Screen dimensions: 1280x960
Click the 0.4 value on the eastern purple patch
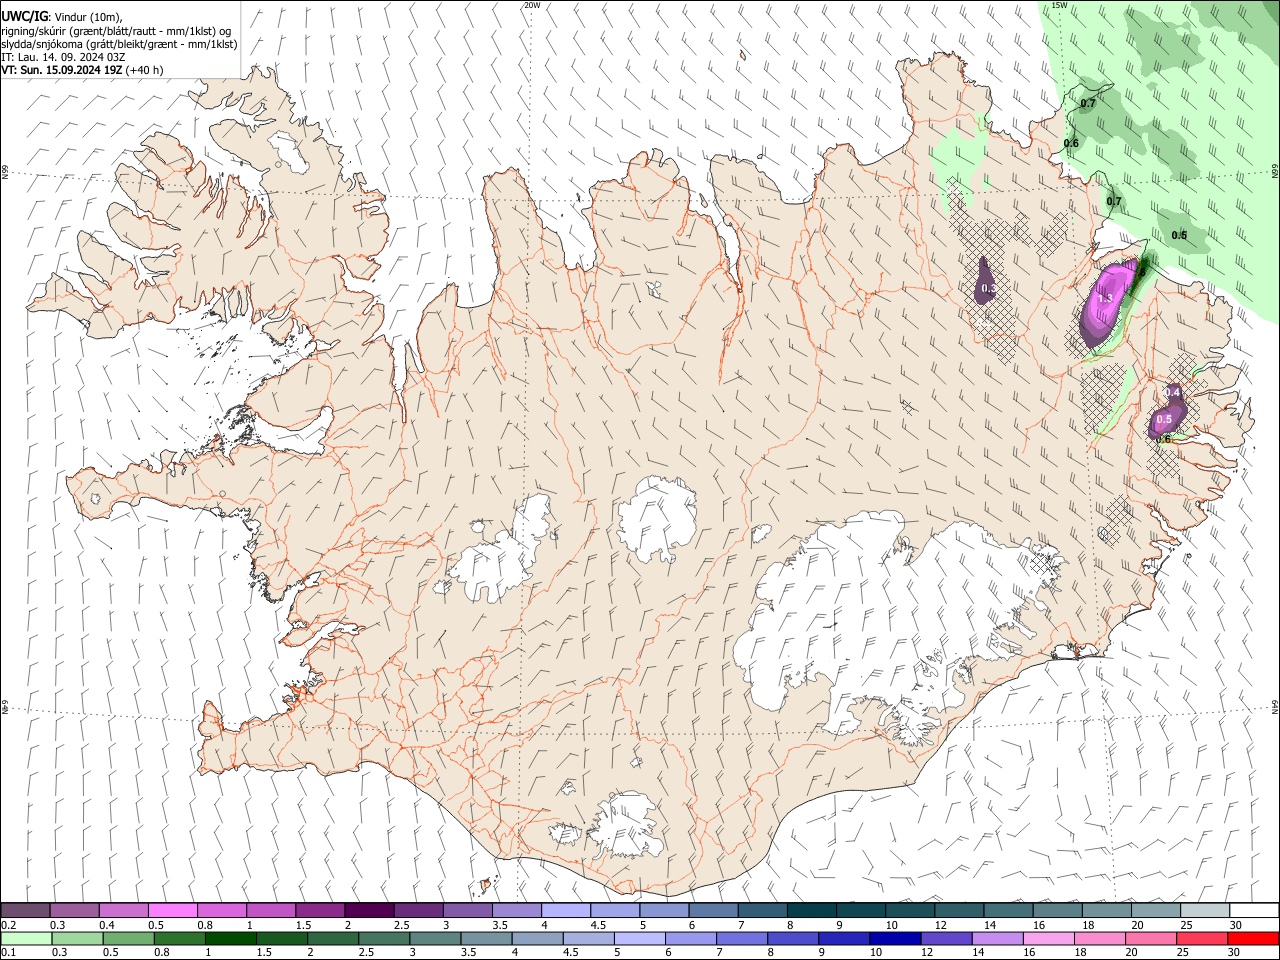pos(1174,392)
